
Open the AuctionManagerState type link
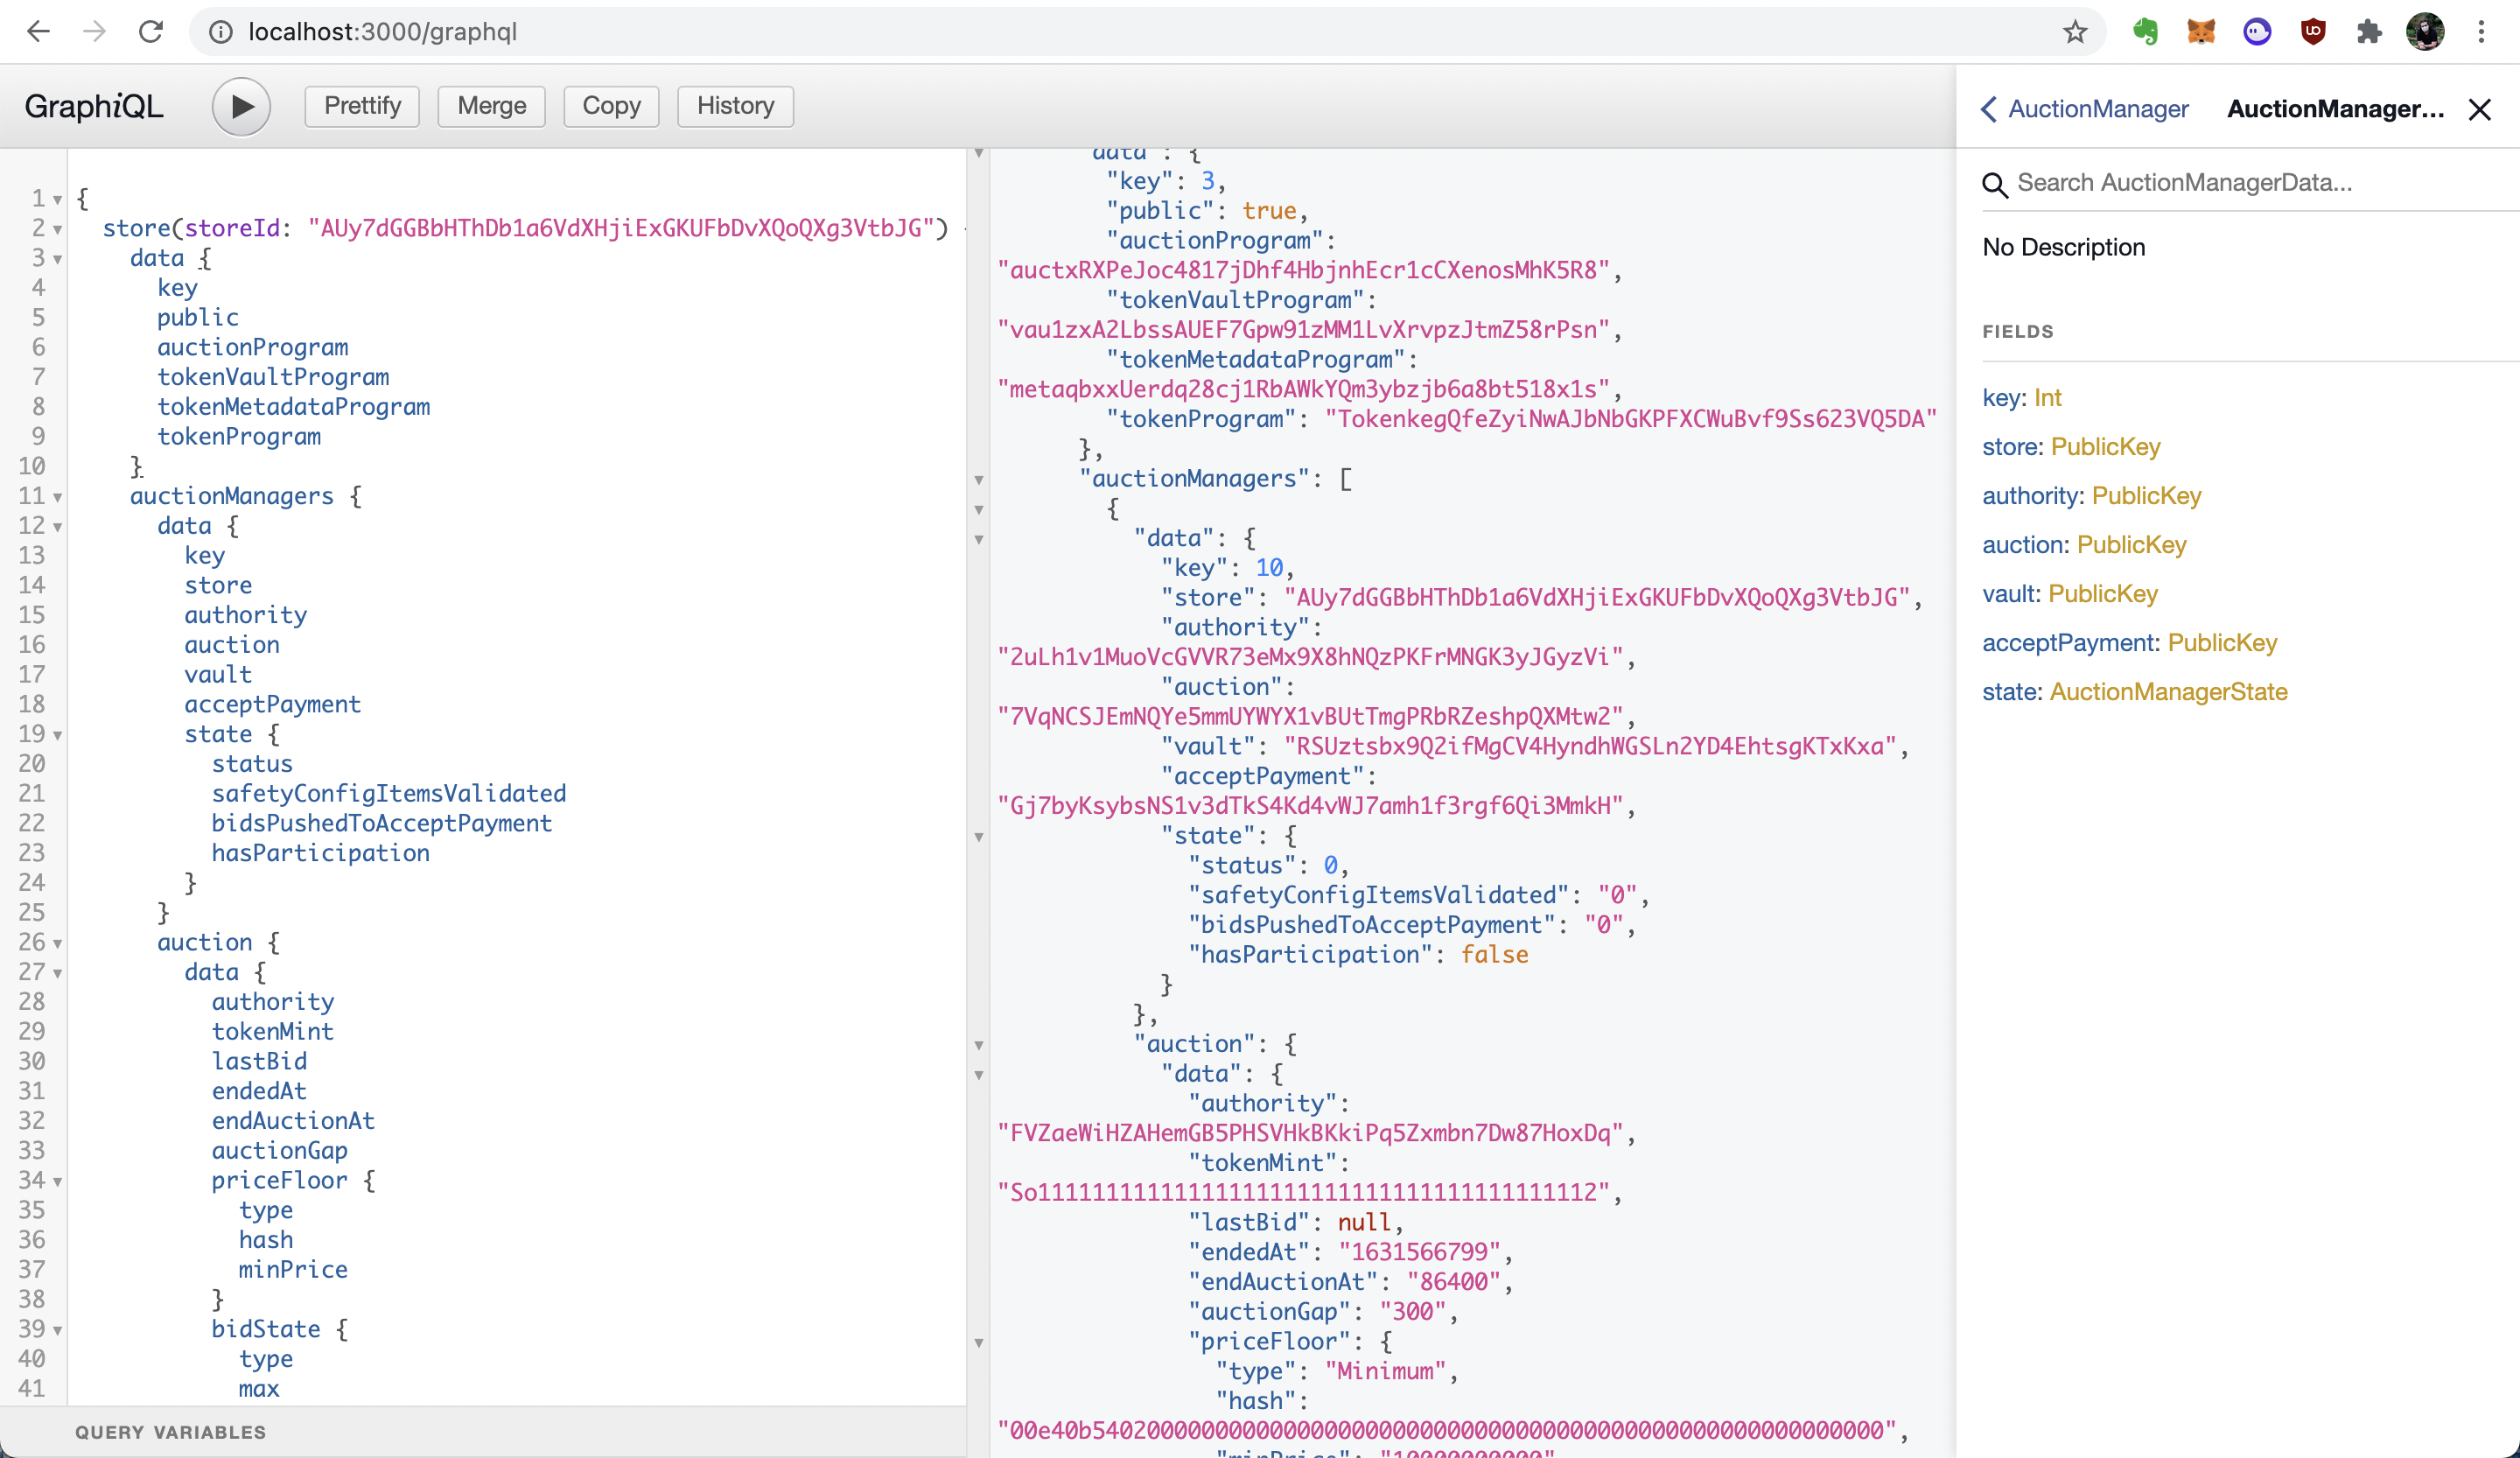coord(2168,692)
